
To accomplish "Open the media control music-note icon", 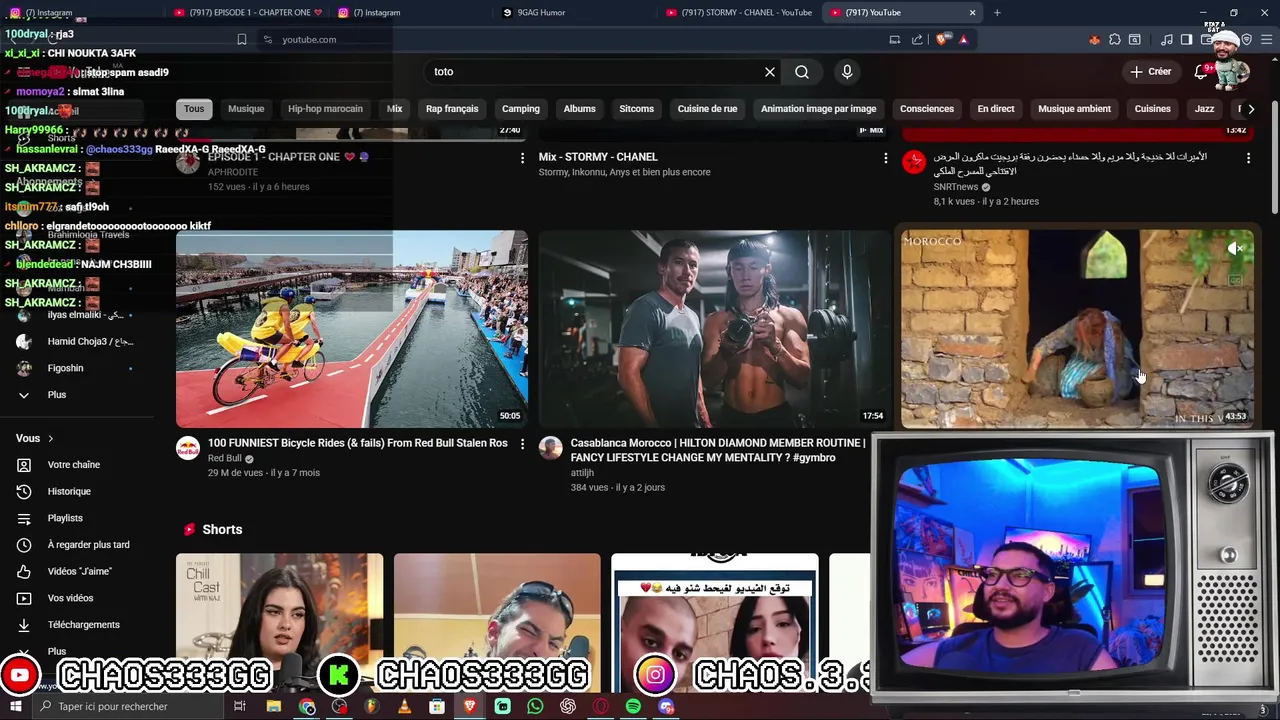I will (1167, 40).
